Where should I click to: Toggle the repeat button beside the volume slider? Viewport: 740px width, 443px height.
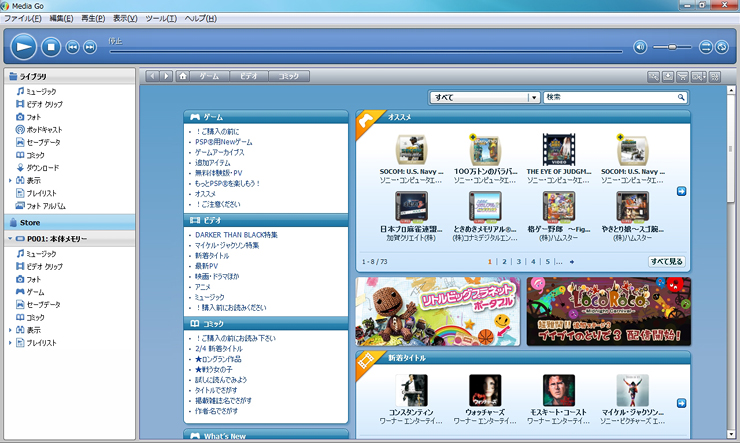(x=705, y=47)
